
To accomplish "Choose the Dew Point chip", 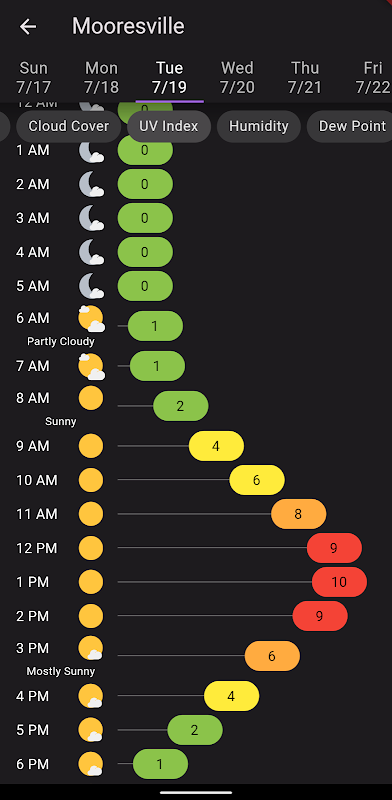I will (352, 126).
